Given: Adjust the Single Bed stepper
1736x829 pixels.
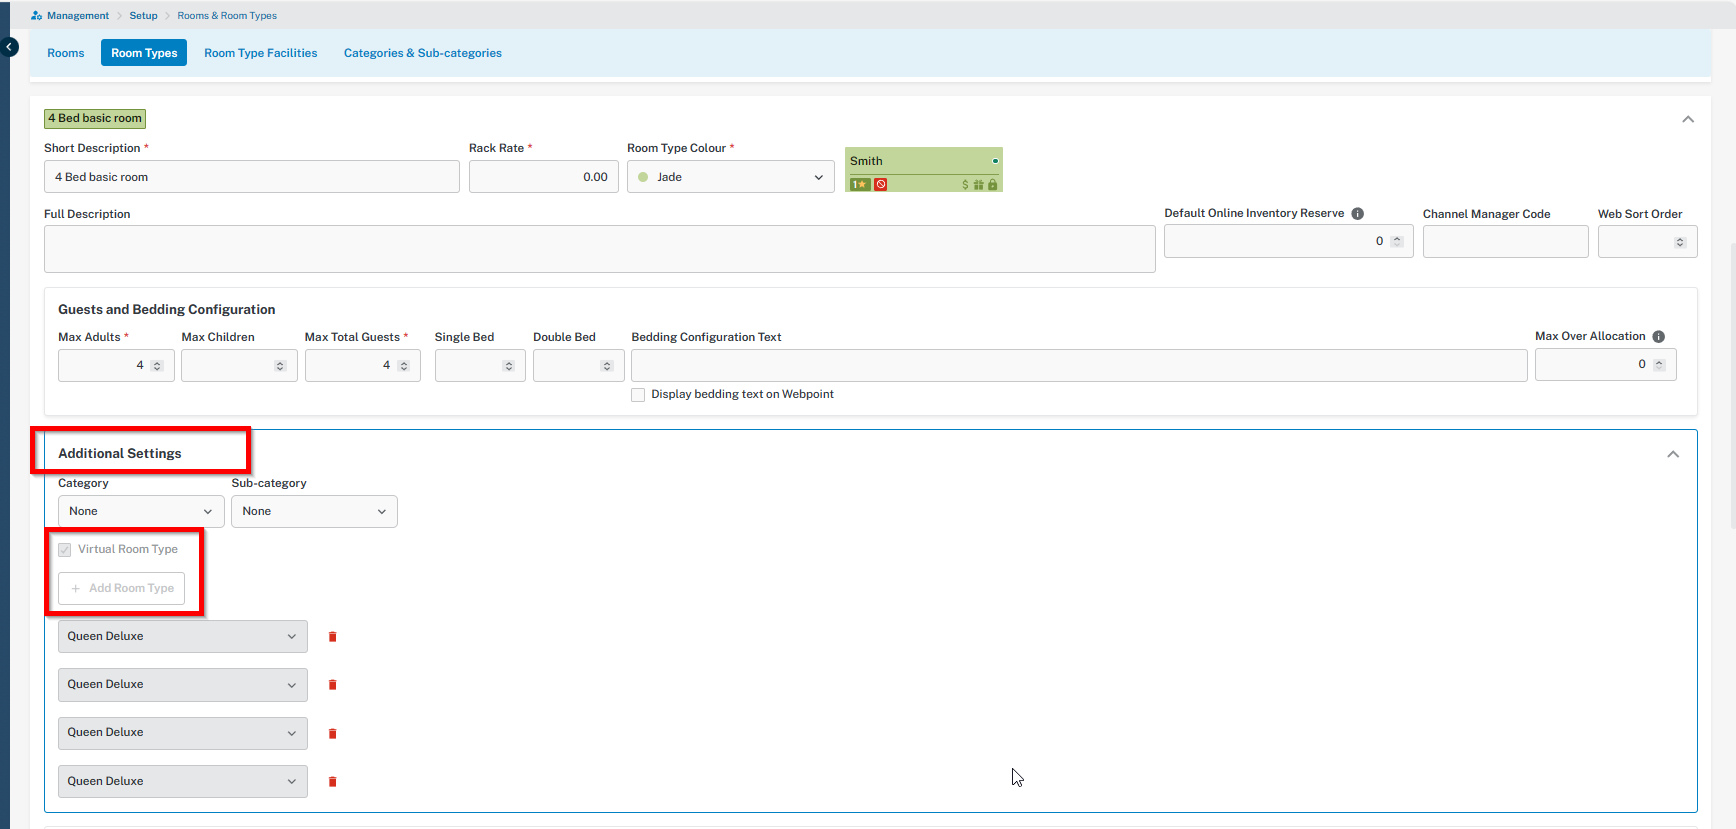Looking at the screenshot, I should [x=509, y=366].
